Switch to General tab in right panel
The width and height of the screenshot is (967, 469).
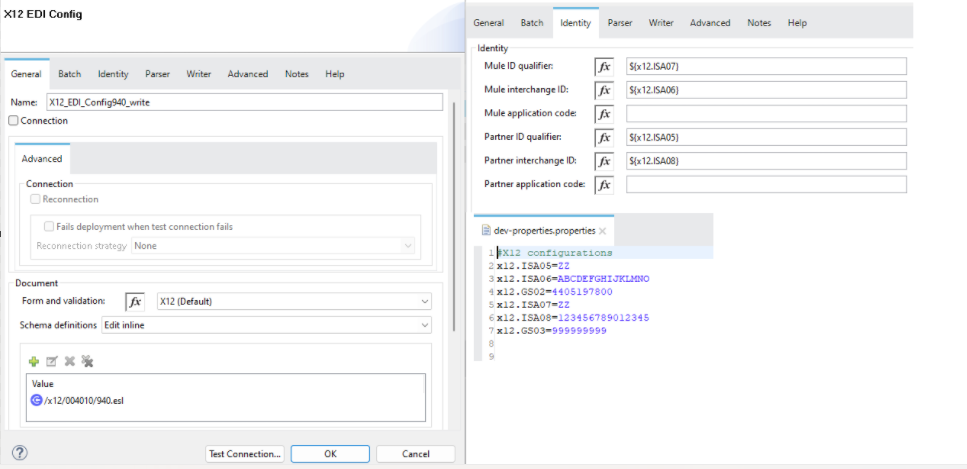[489, 23]
